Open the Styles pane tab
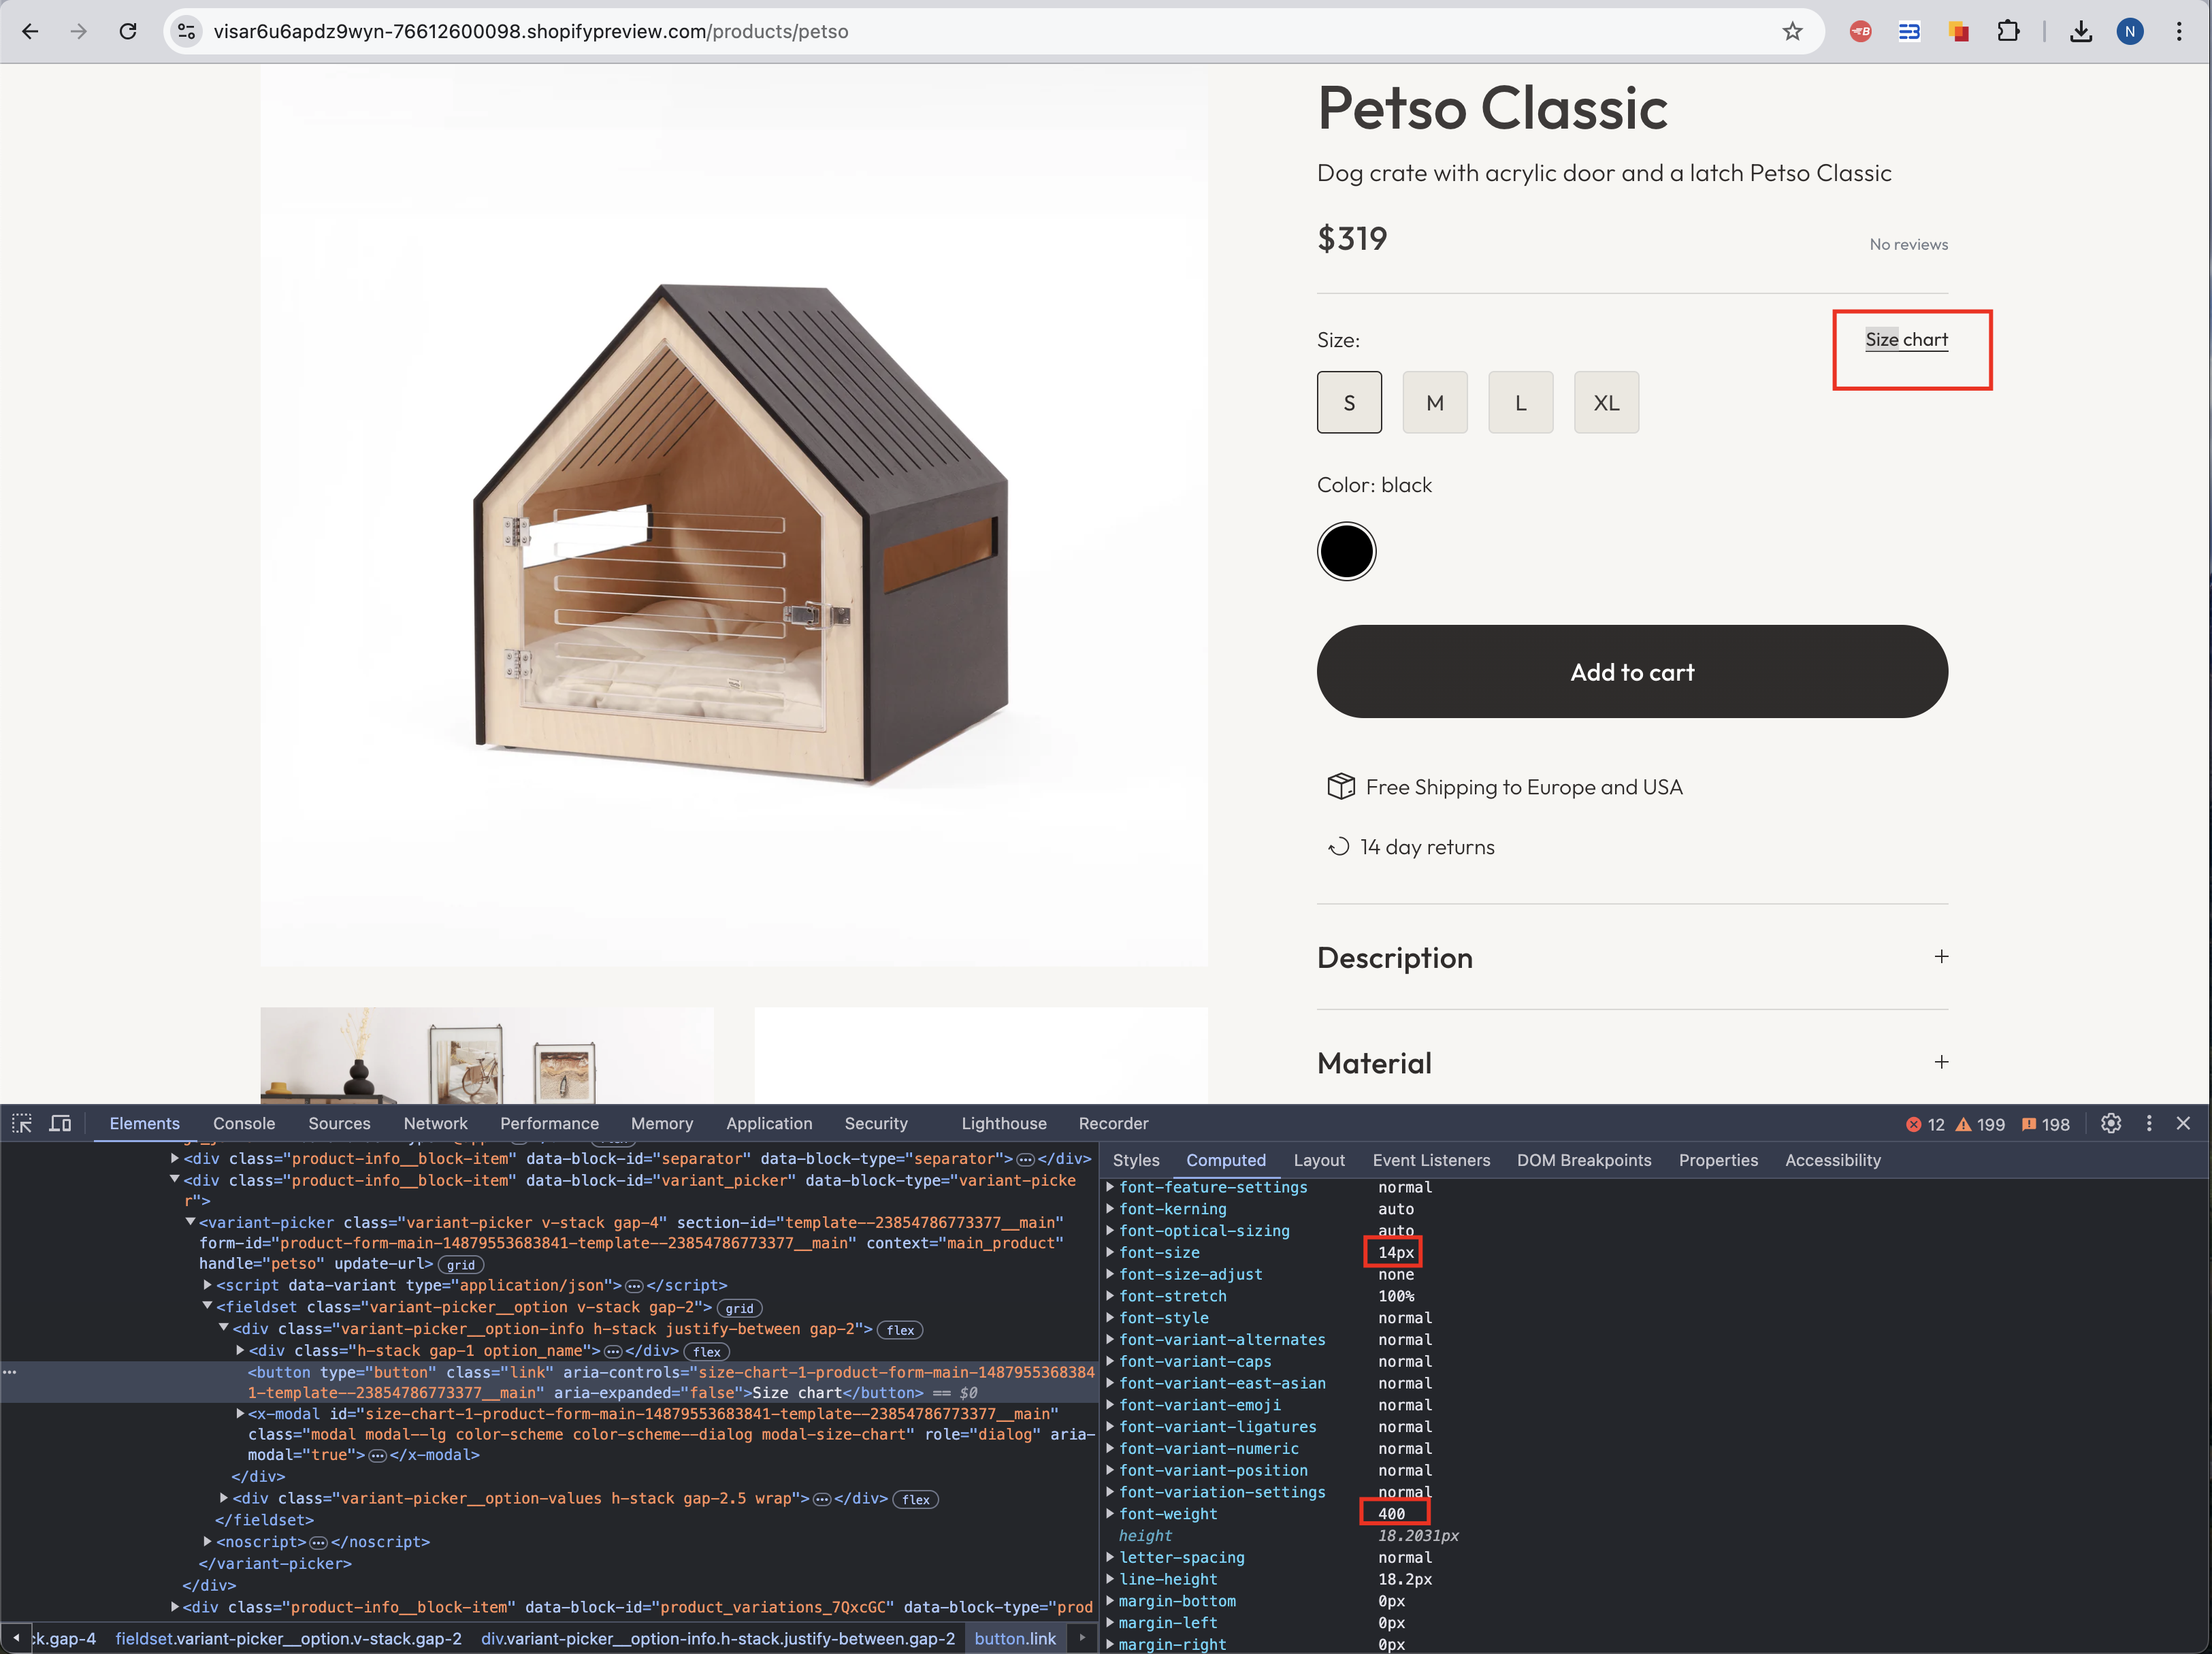This screenshot has height=1654, width=2212. coord(1135,1160)
